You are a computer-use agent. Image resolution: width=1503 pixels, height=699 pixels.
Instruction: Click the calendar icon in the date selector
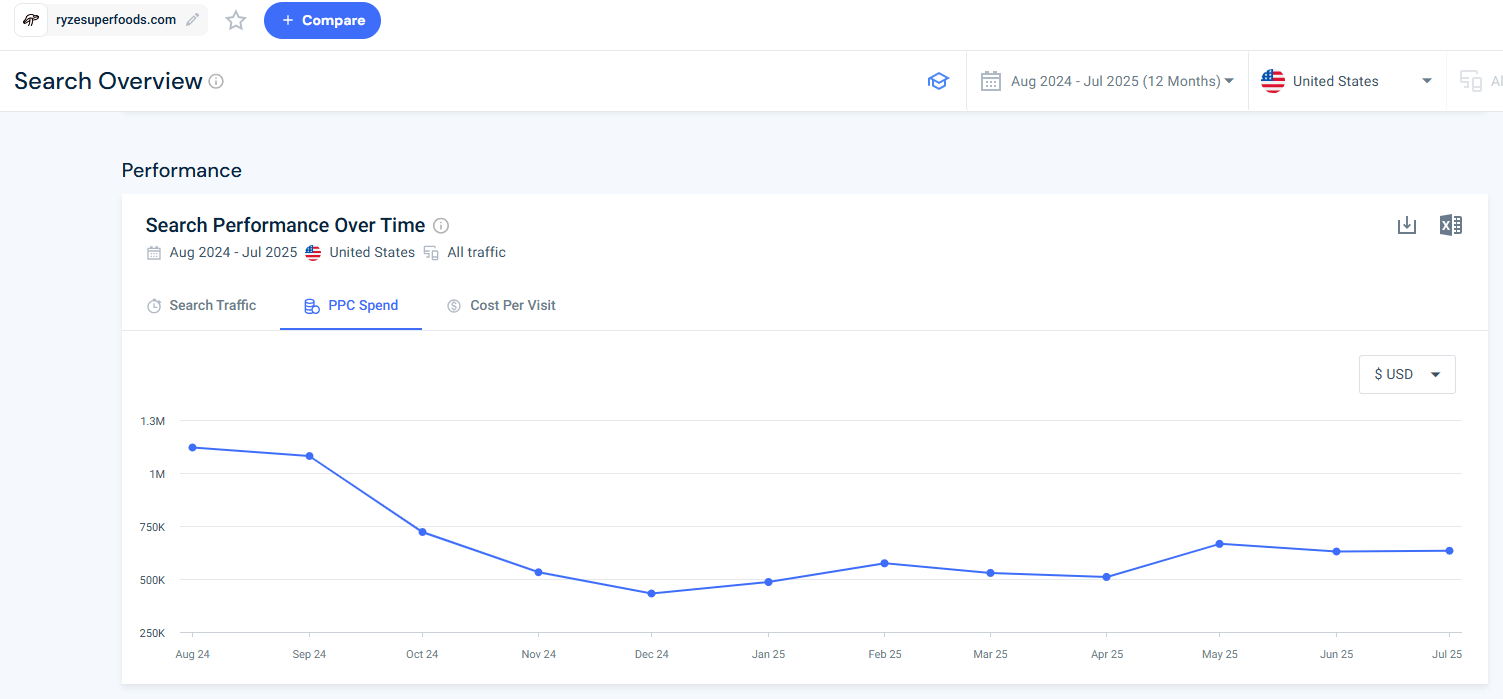coord(990,80)
